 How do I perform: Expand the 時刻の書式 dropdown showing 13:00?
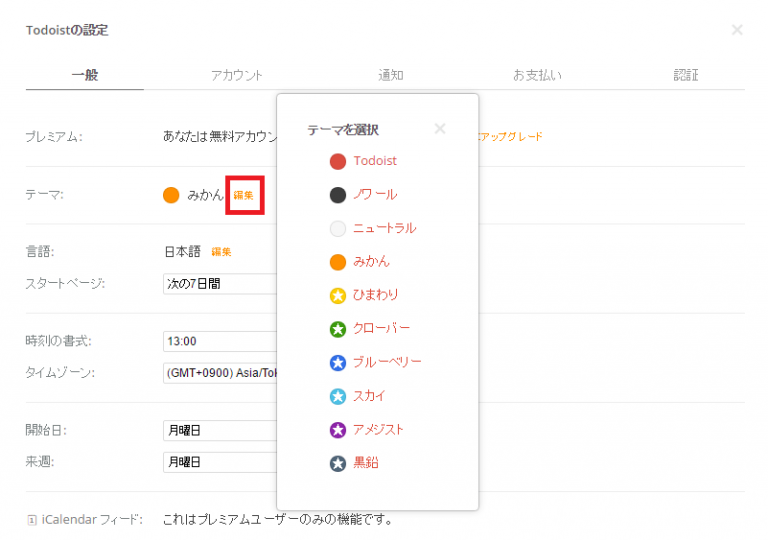[220, 342]
